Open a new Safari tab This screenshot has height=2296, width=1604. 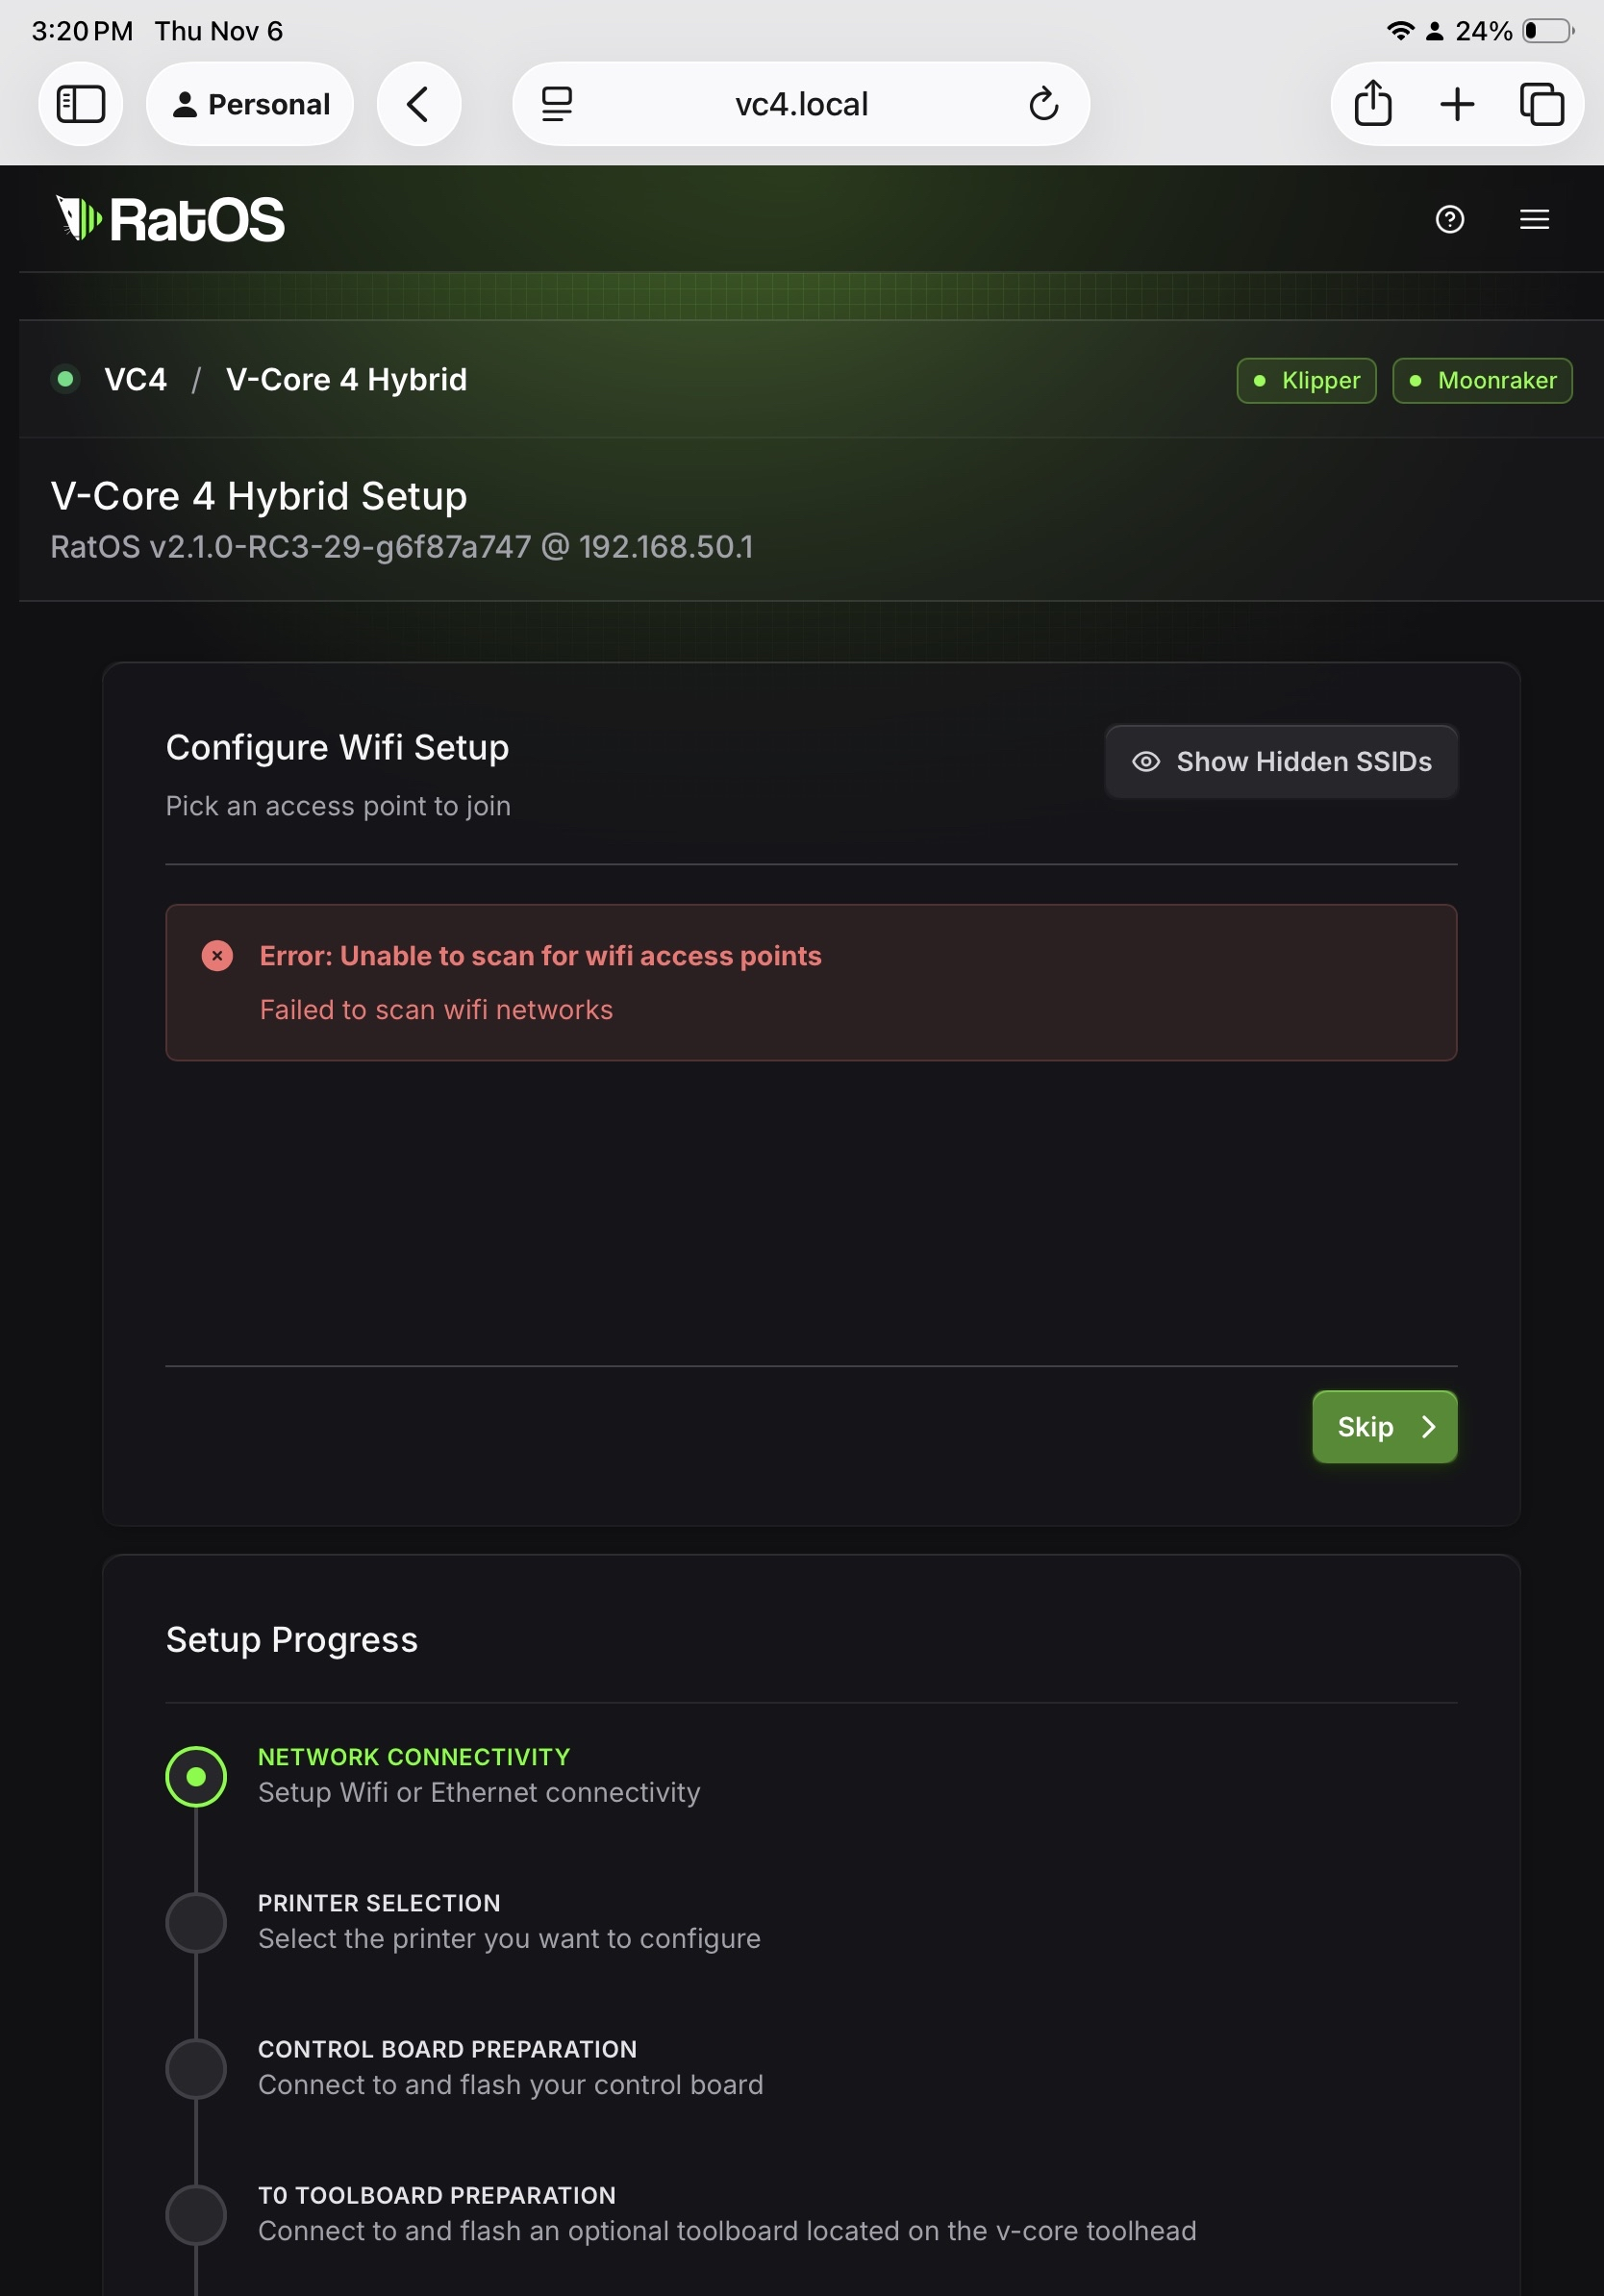(1457, 104)
